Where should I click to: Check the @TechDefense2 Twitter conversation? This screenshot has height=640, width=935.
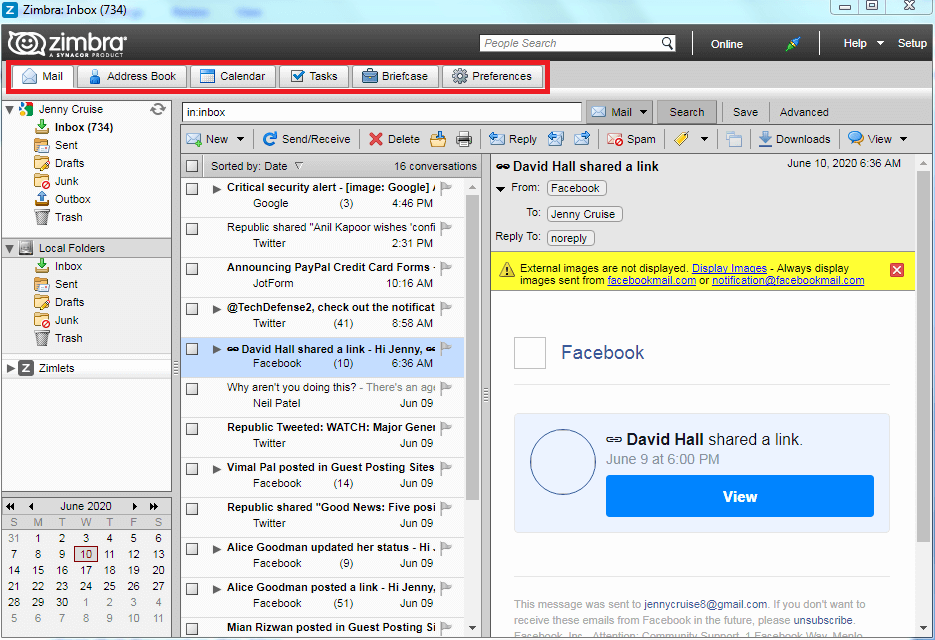192,309
